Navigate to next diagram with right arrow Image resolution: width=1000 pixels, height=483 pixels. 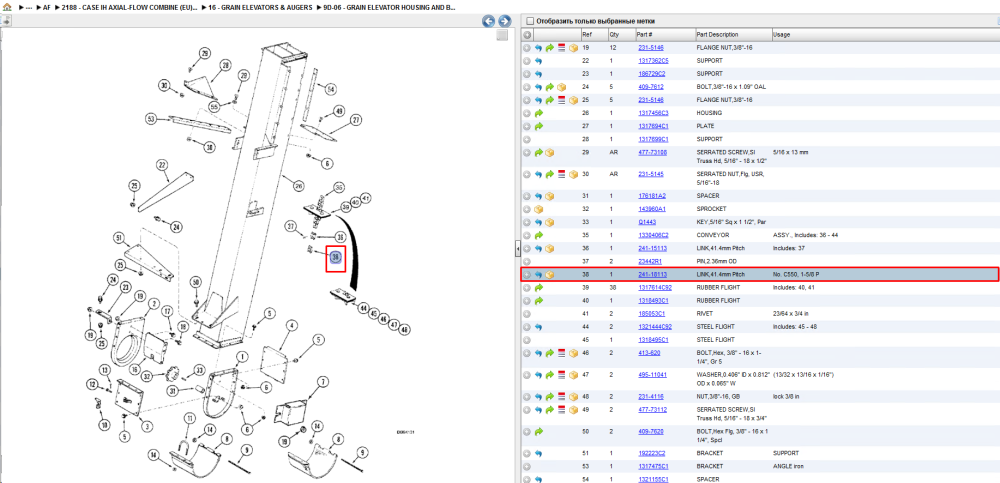pos(504,21)
